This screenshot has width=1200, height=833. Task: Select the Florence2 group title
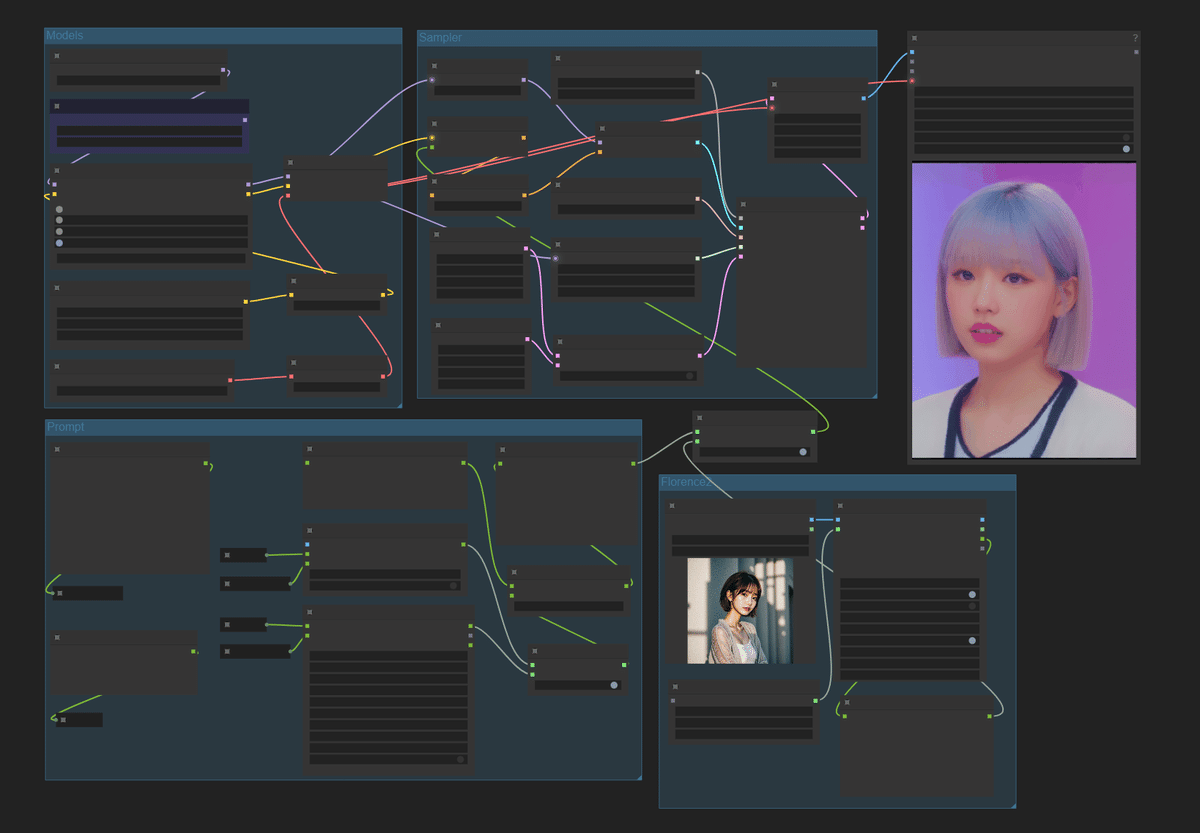tap(686, 482)
